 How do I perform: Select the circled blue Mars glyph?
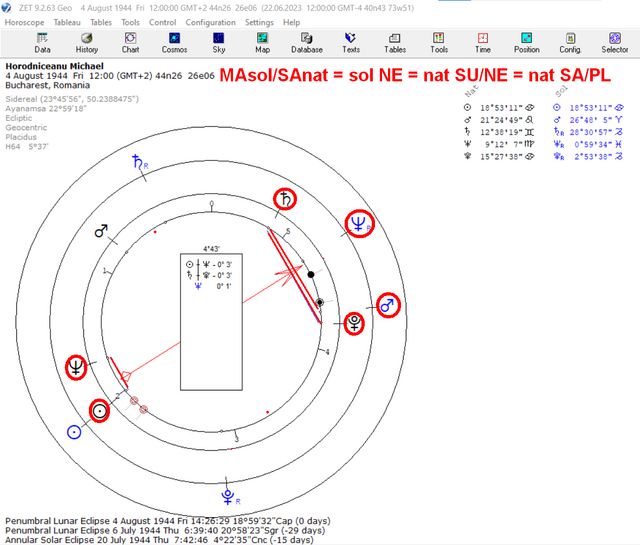click(388, 305)
